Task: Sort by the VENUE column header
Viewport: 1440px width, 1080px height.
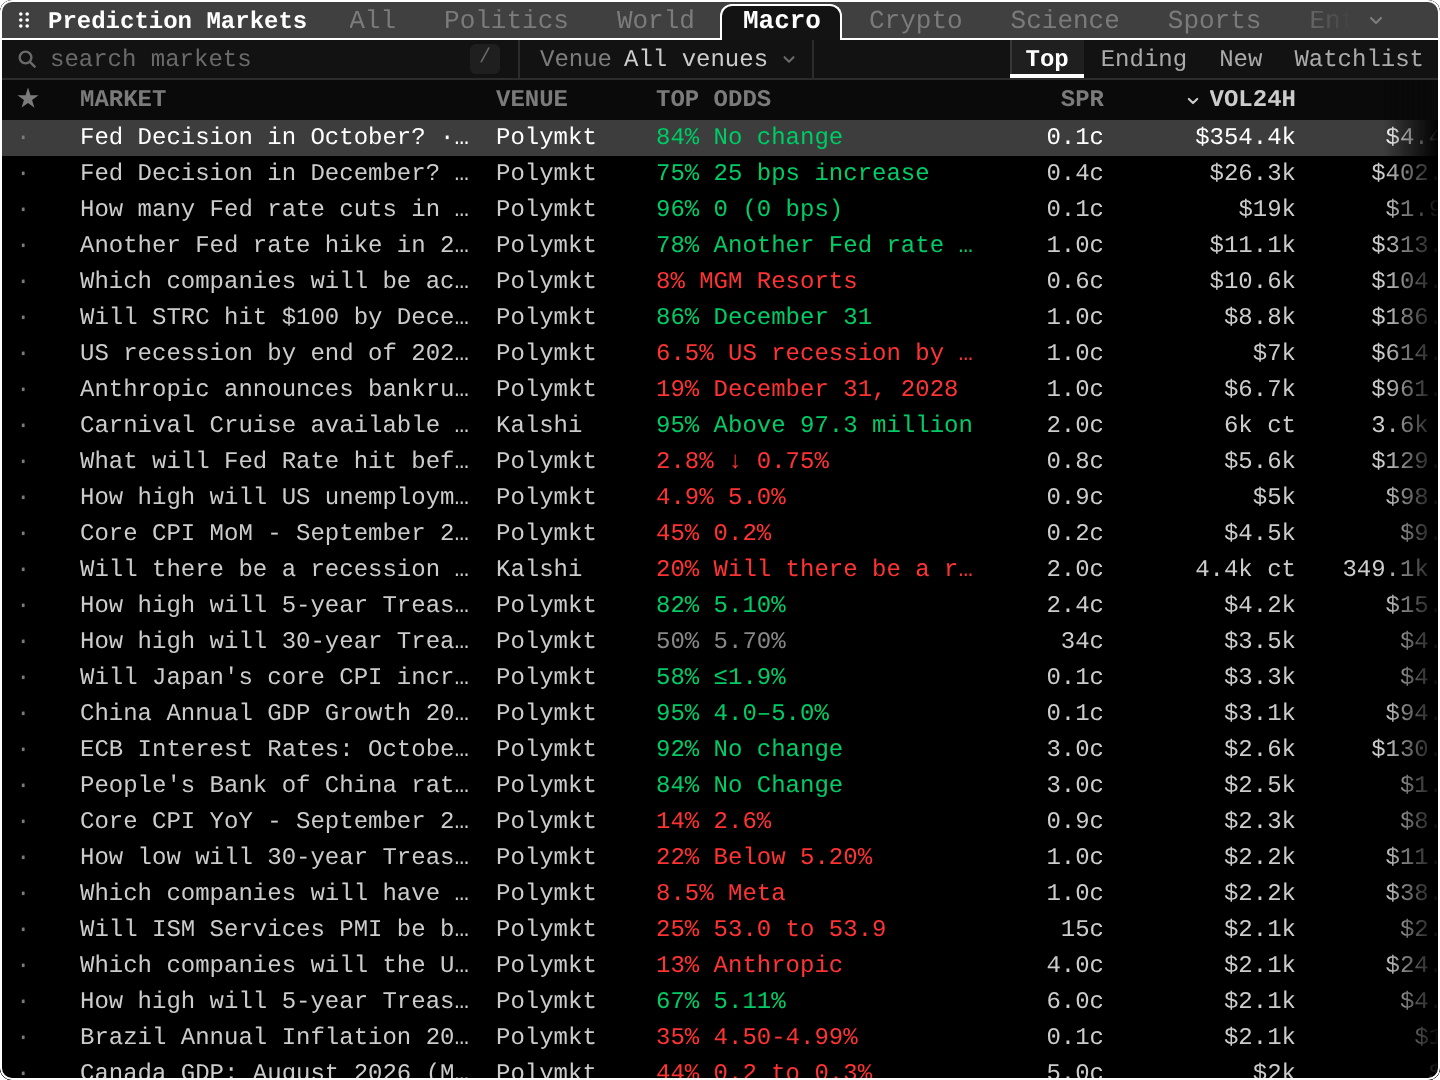Action: pos(532,99)
